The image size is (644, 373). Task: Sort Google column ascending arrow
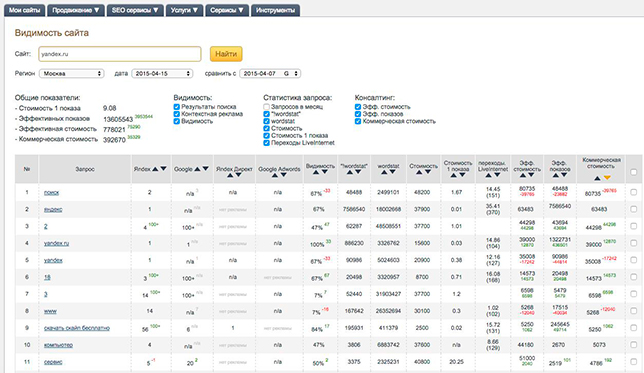click(x=197, y=169)
